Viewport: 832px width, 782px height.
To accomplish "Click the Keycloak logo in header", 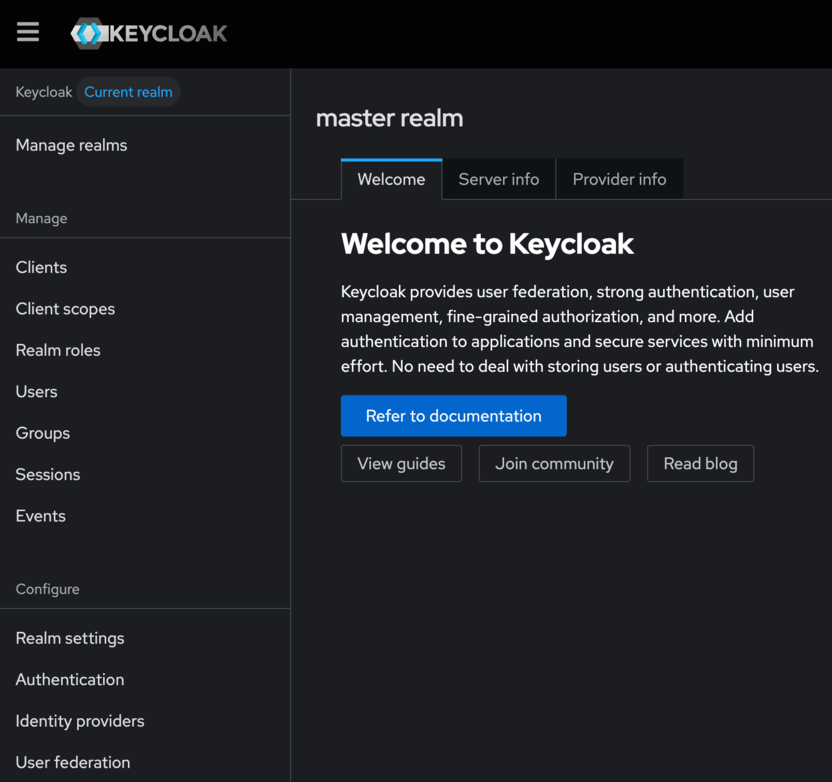I will pyautogui.click(x=149, y=33).
